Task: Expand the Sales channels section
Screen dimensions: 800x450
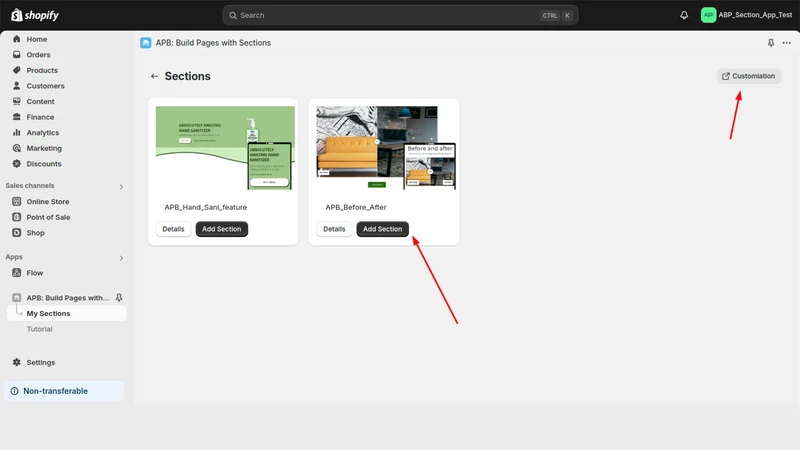Action: 121,186
